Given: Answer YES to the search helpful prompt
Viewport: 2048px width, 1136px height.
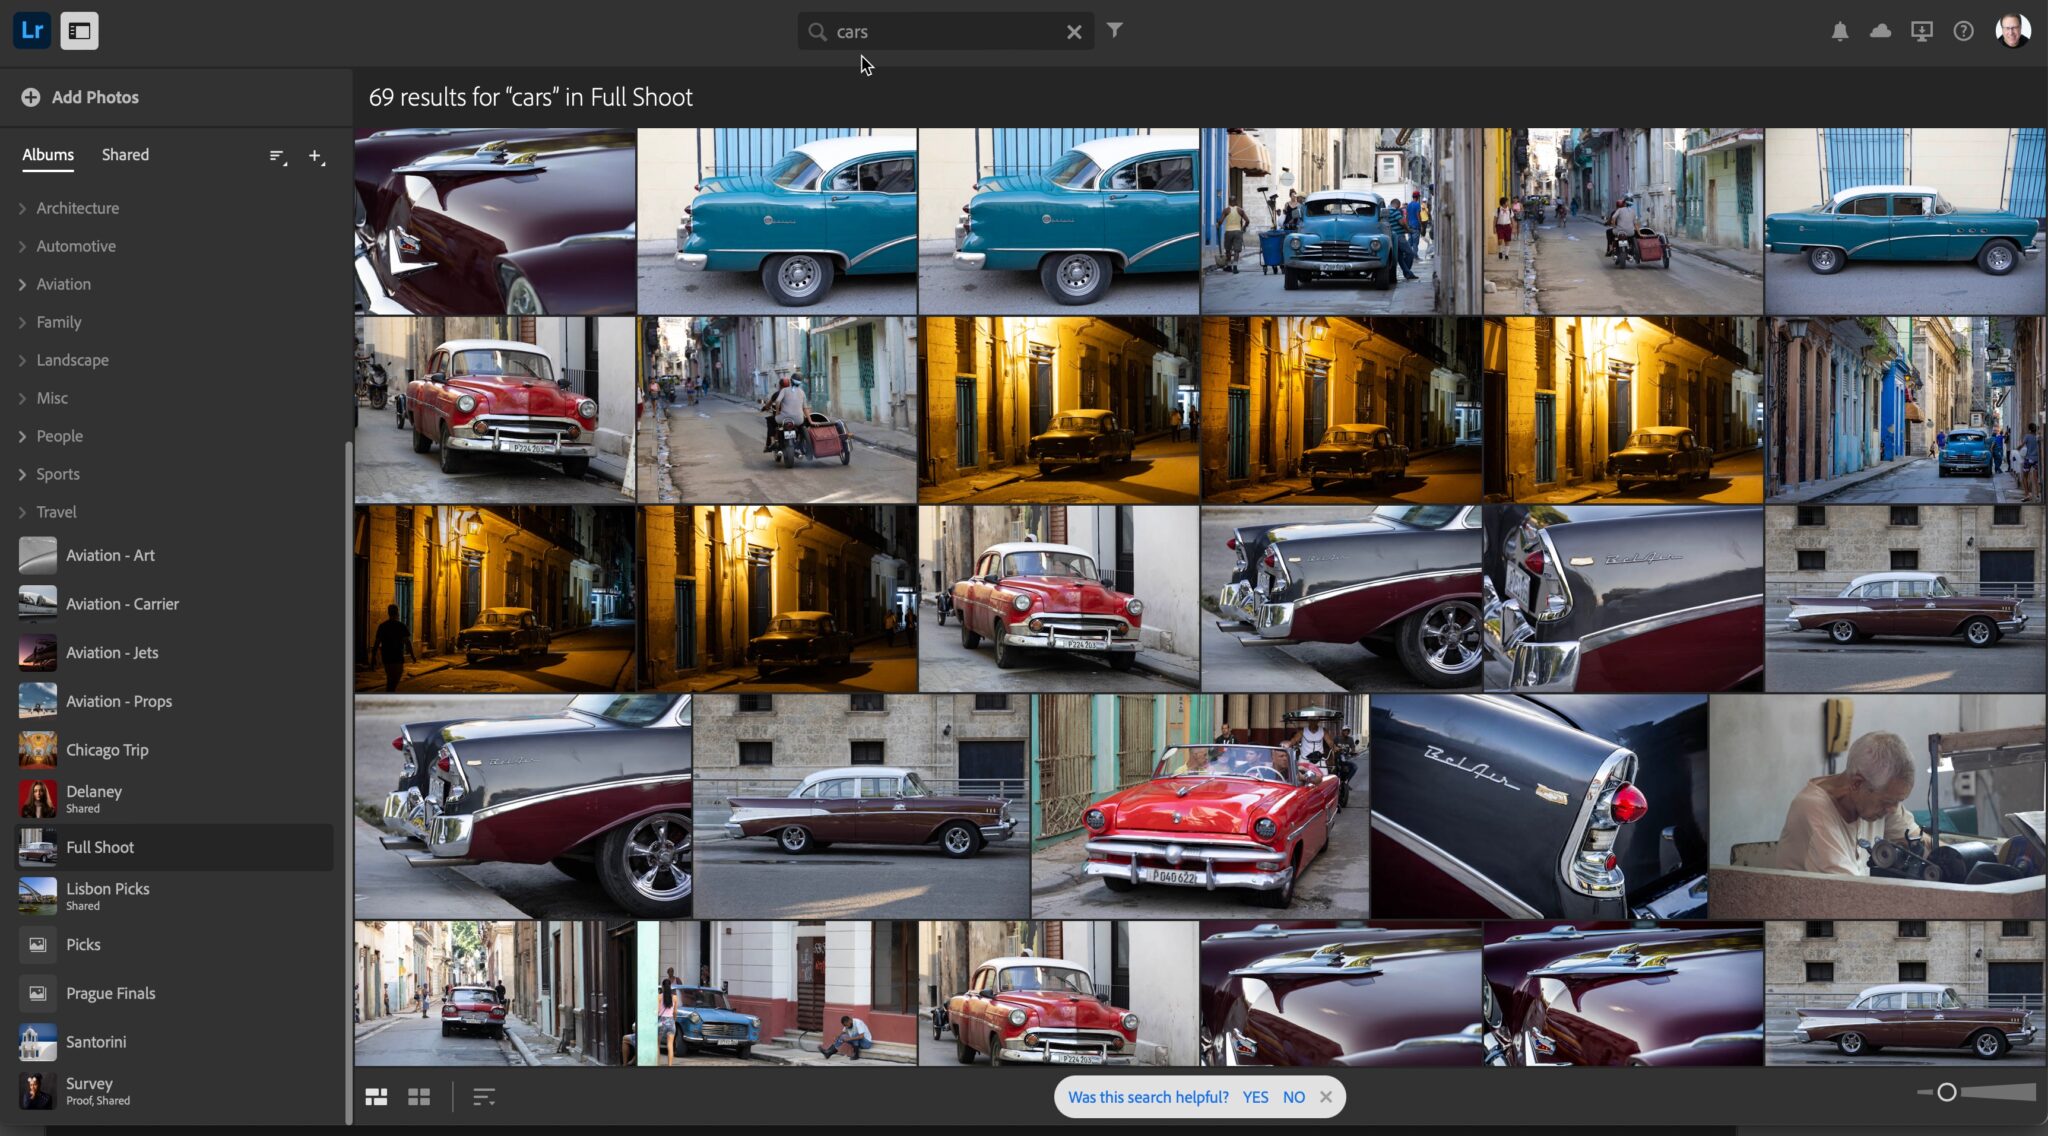Looking at the screenshot, I should pos(1255,1096).
